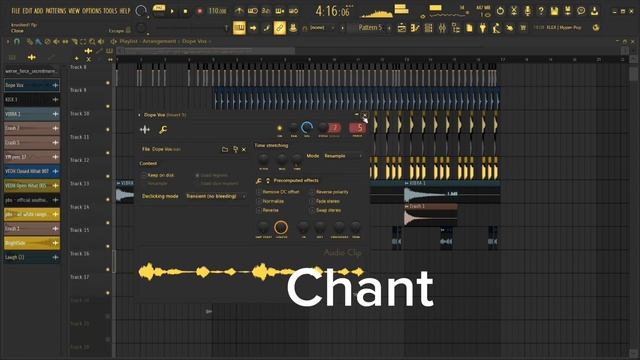This screenshot has height=360, width=640.
Task: Select the playlist zoom tool icon
Action: (x=92, y=41)
